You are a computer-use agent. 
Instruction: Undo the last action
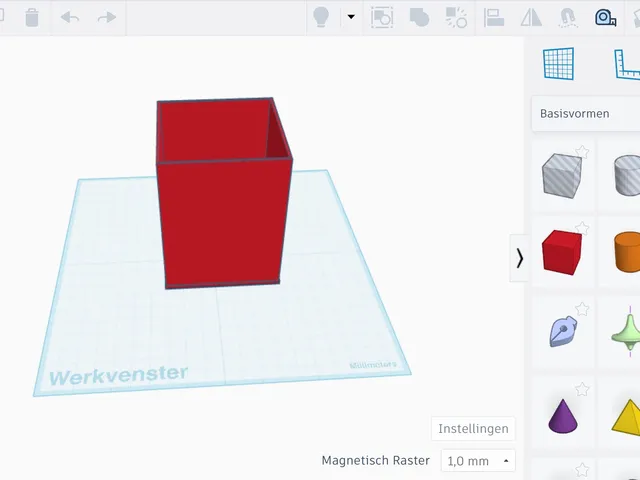click(70, 18)
